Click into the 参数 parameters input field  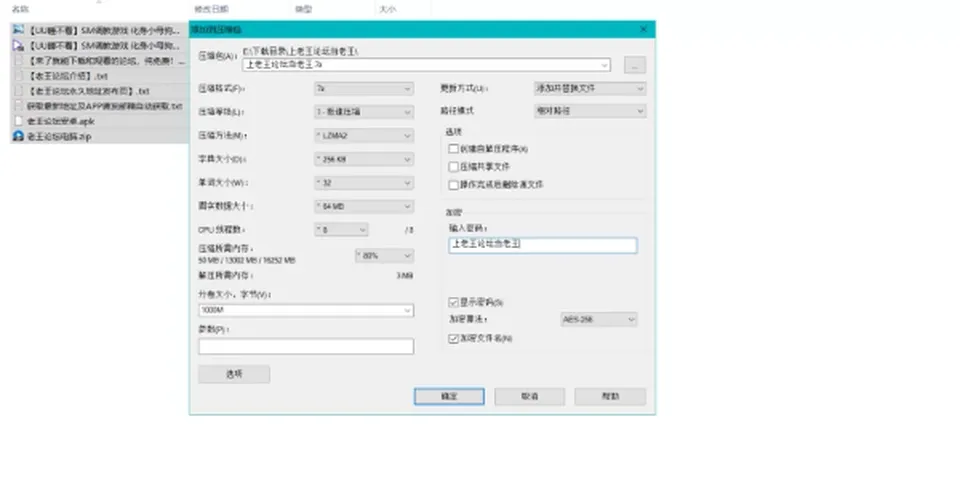click(x=306, y=347)
